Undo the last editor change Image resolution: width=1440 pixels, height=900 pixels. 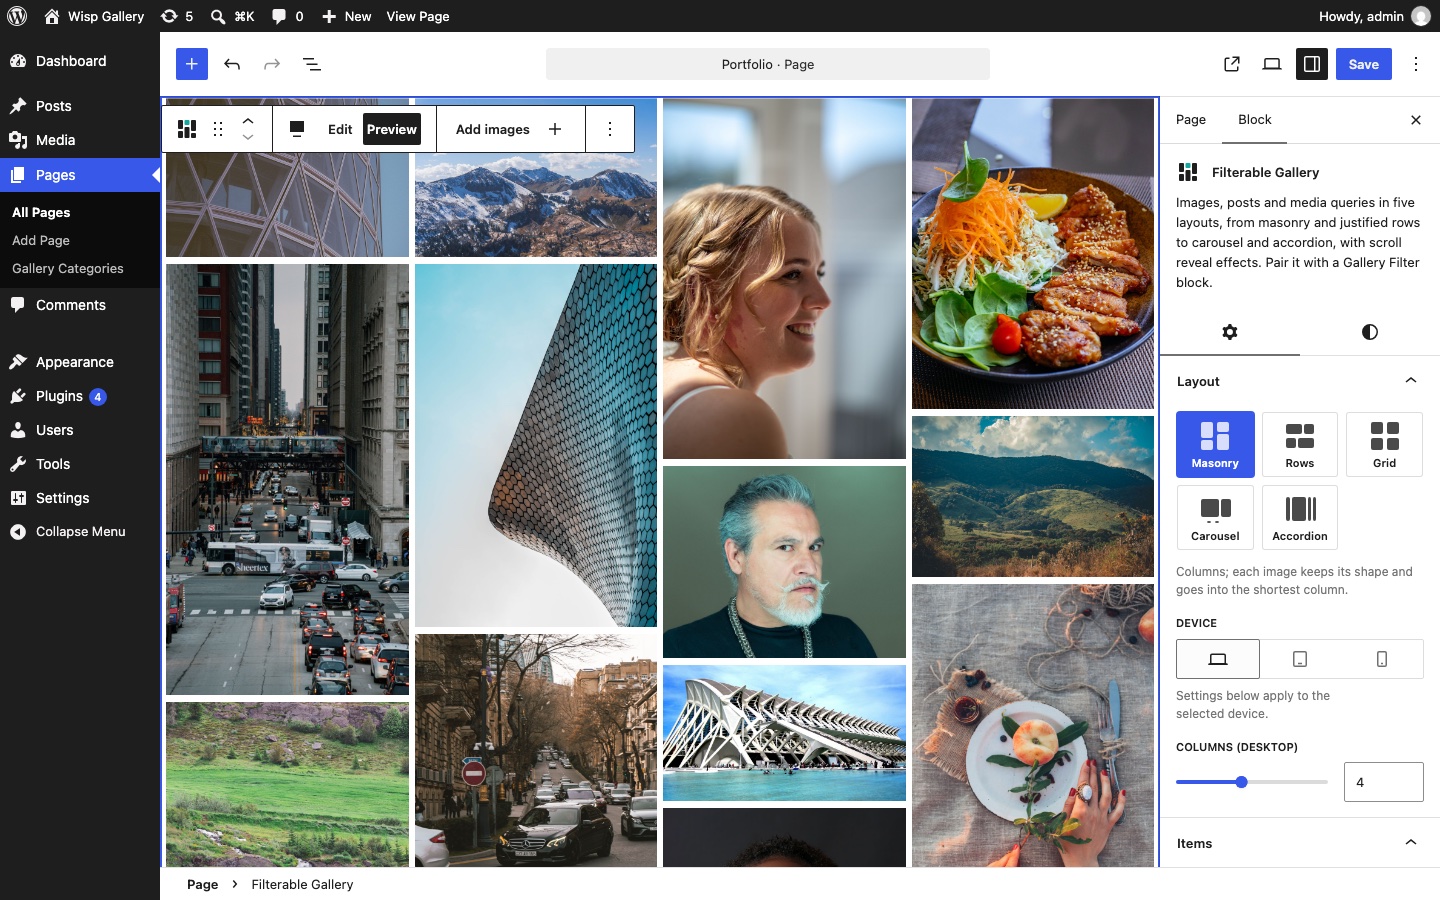click(232, 64)
